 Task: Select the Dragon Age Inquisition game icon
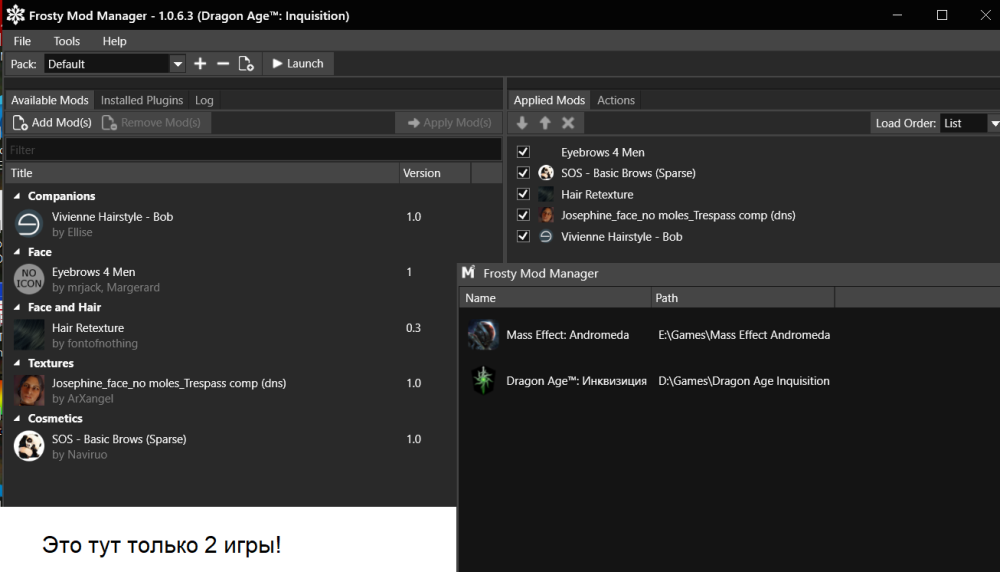point(483,381)
